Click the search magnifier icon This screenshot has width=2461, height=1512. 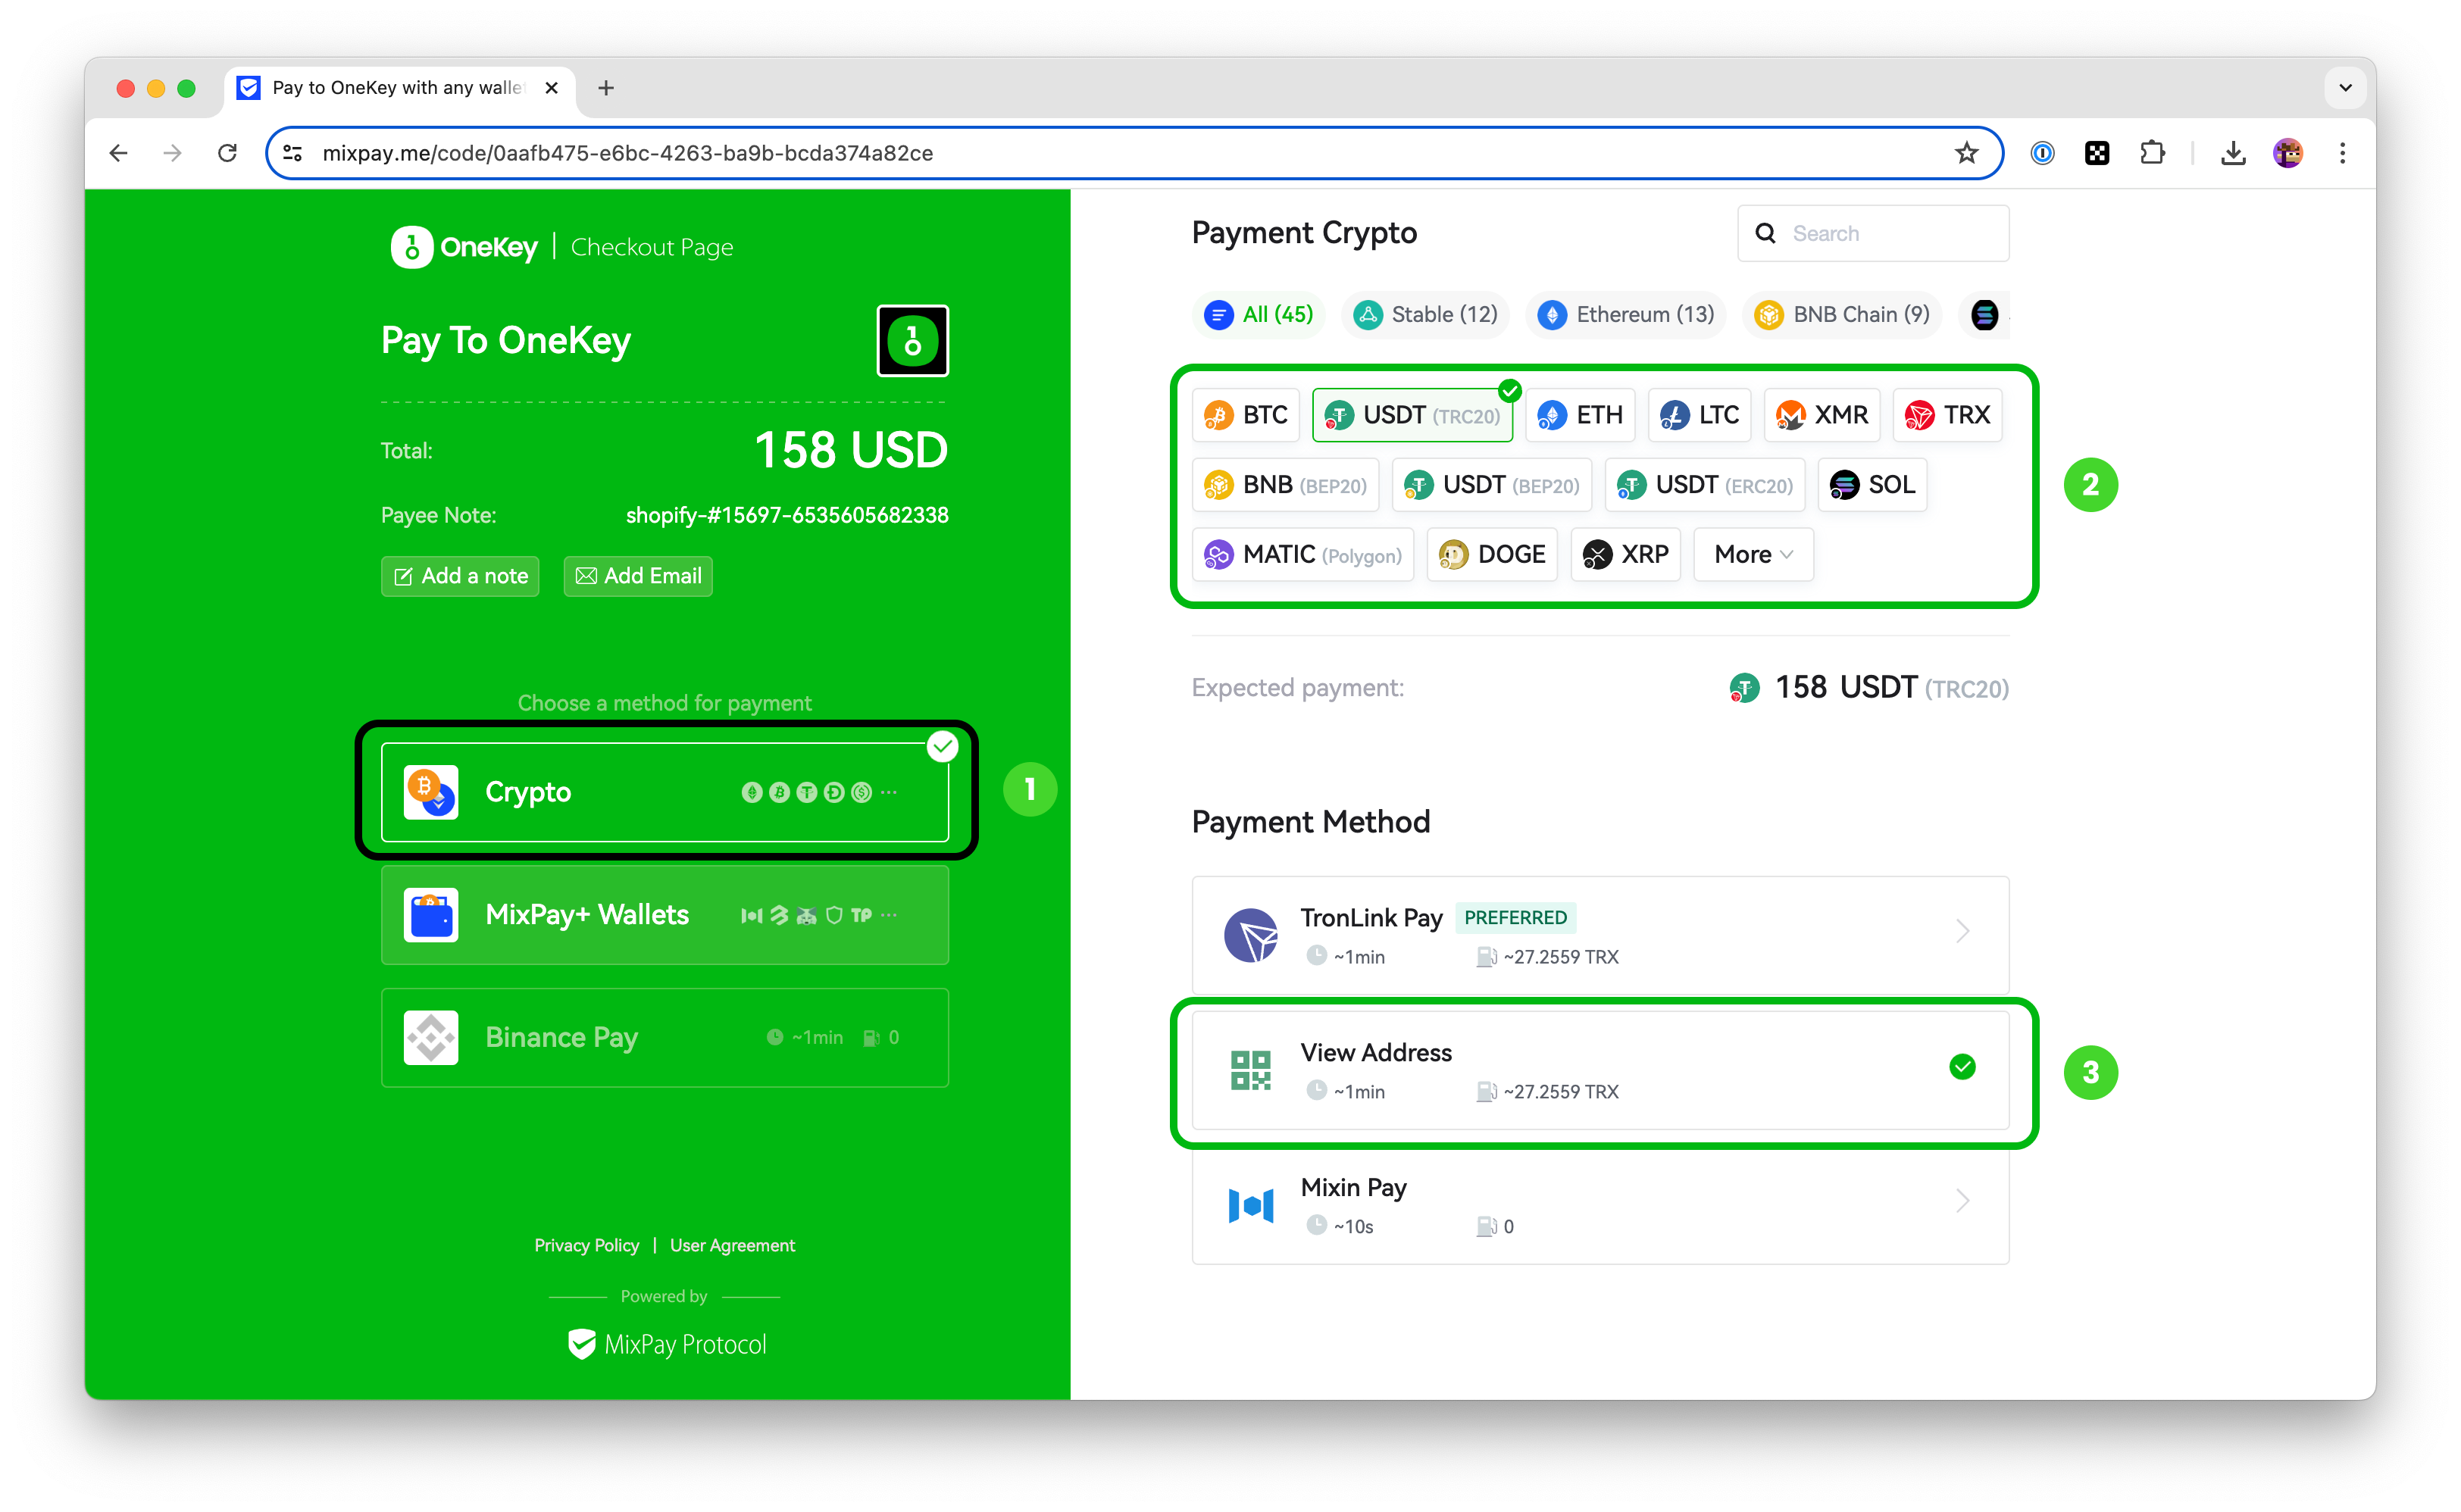pos(1766,234)
